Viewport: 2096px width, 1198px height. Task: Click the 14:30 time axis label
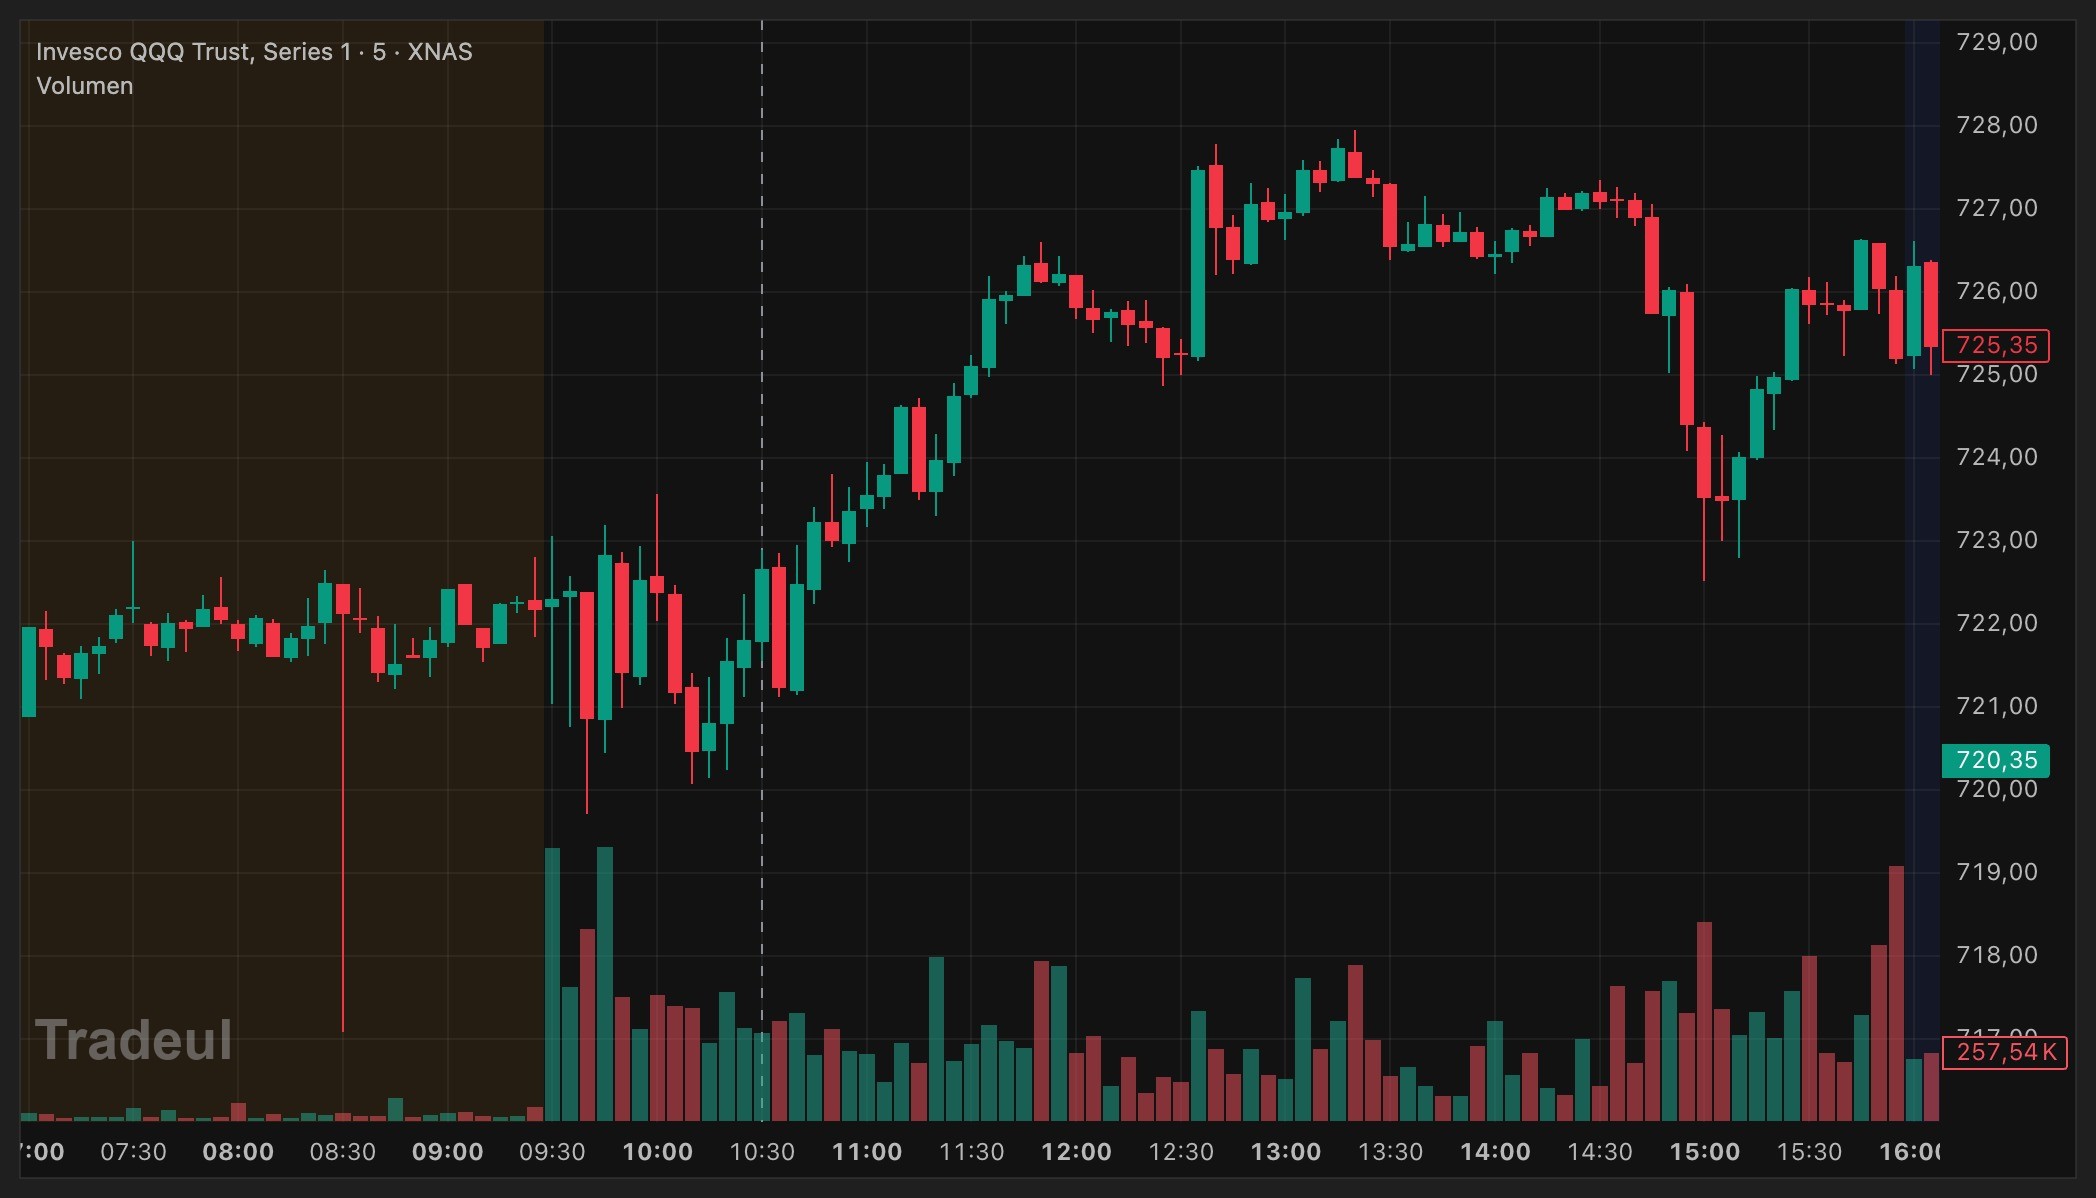point(1600,1152)
